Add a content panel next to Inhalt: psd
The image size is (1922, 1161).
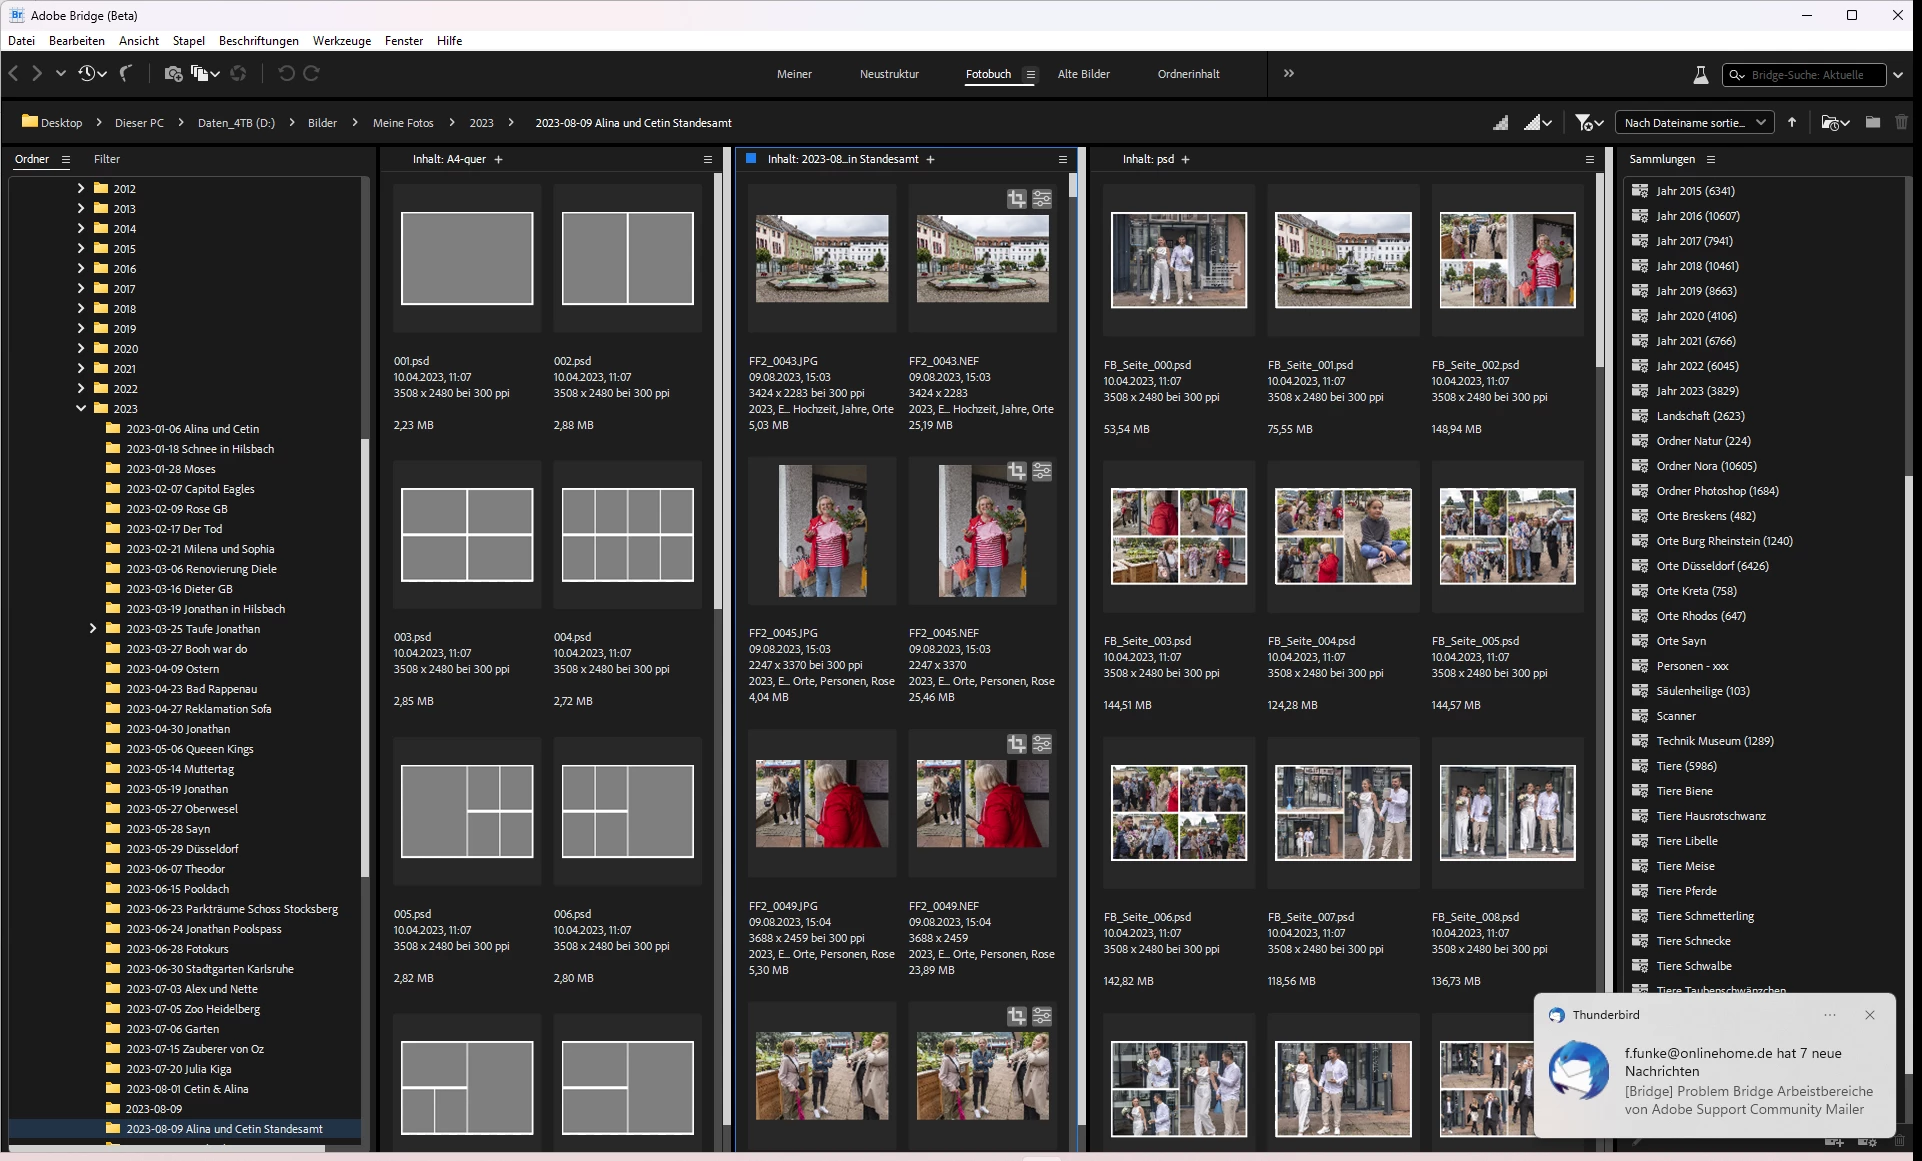coord(1186,160)
